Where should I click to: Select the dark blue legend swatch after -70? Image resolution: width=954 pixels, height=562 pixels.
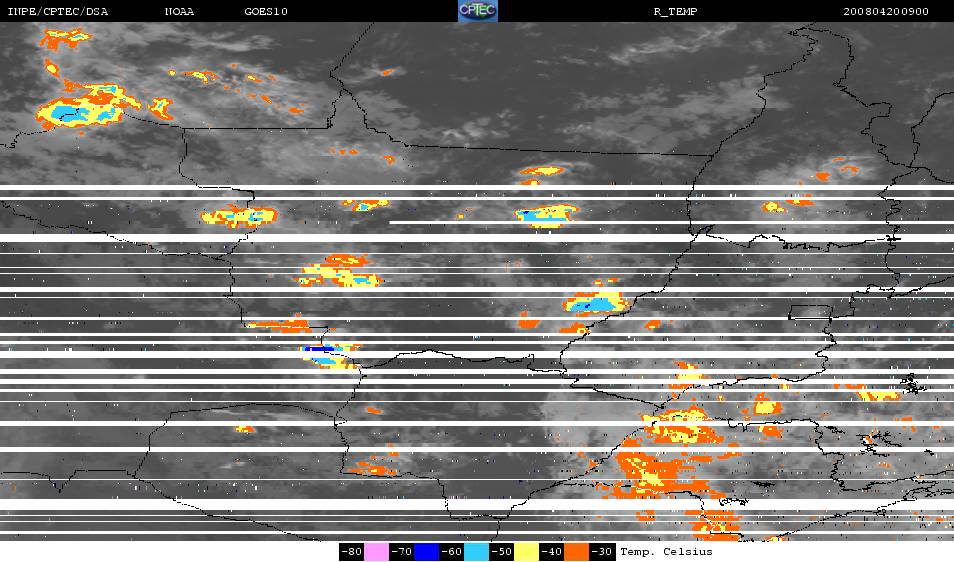tap(427, 552)
